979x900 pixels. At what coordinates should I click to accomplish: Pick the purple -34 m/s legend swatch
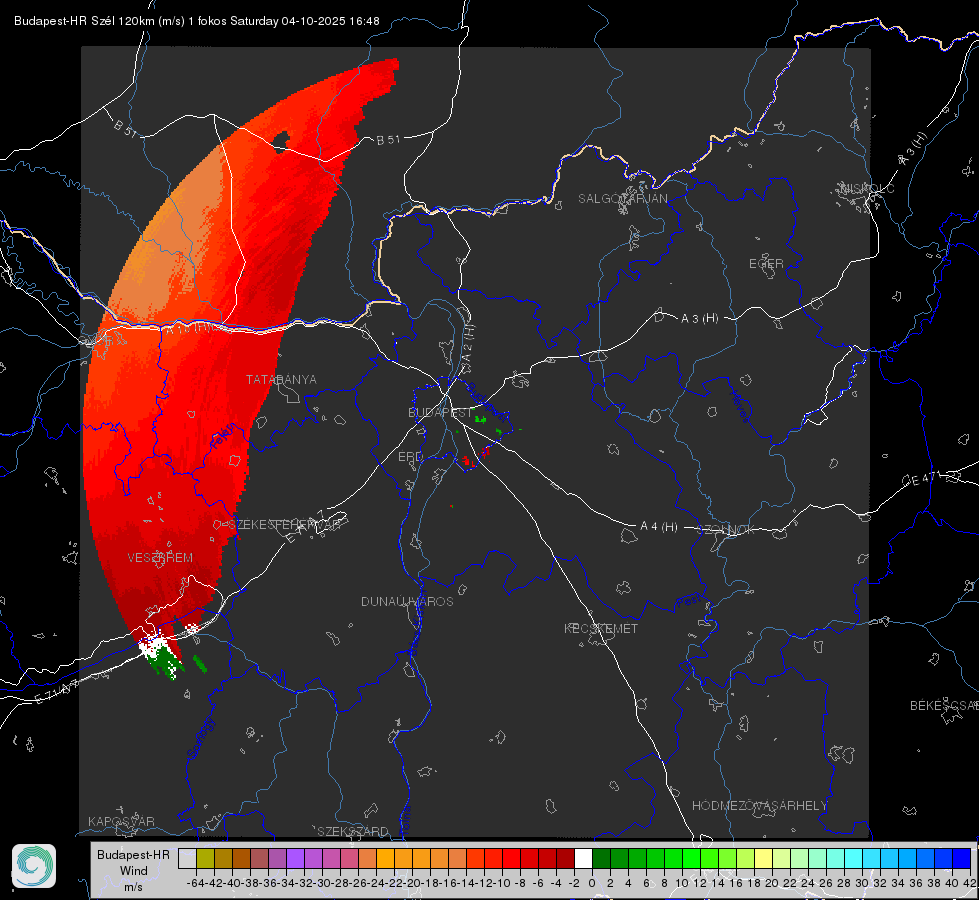click(295, 858)
